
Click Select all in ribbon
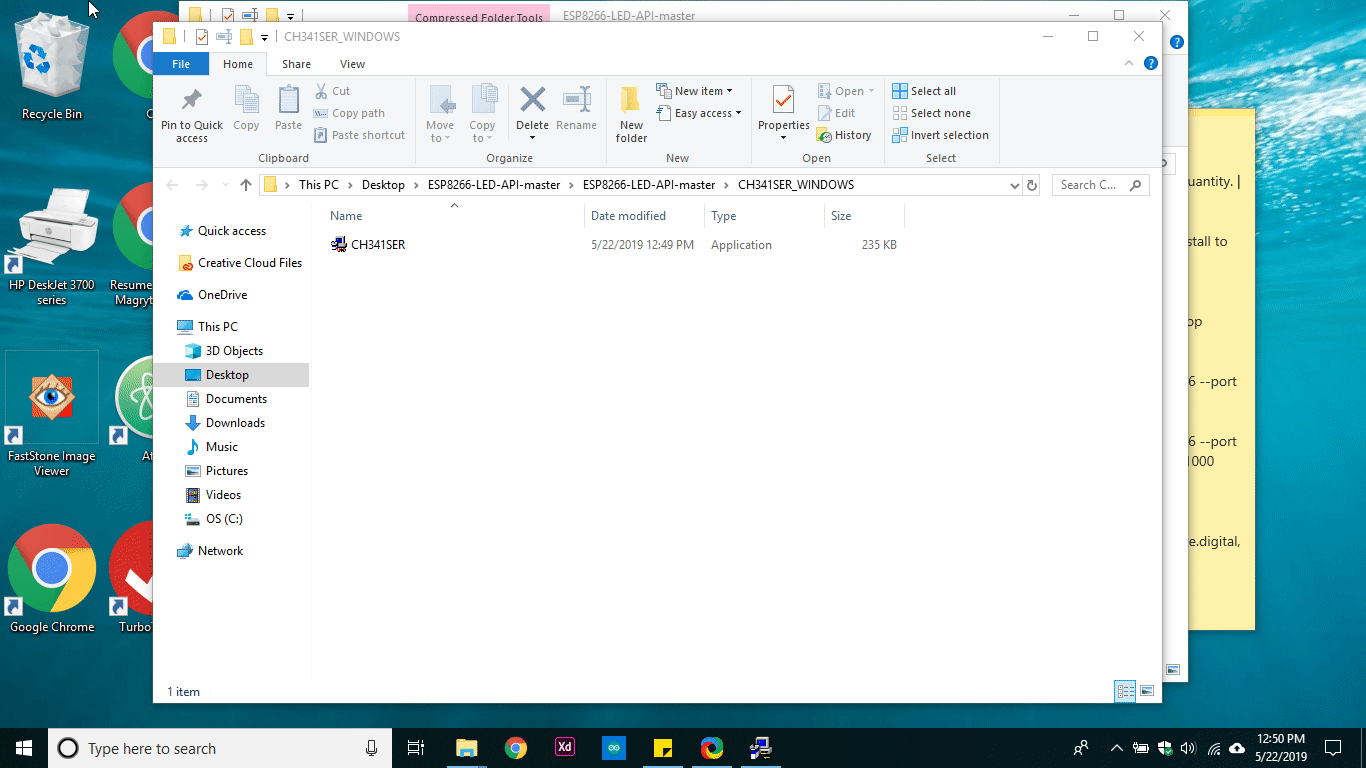click(x=924, y=91)
